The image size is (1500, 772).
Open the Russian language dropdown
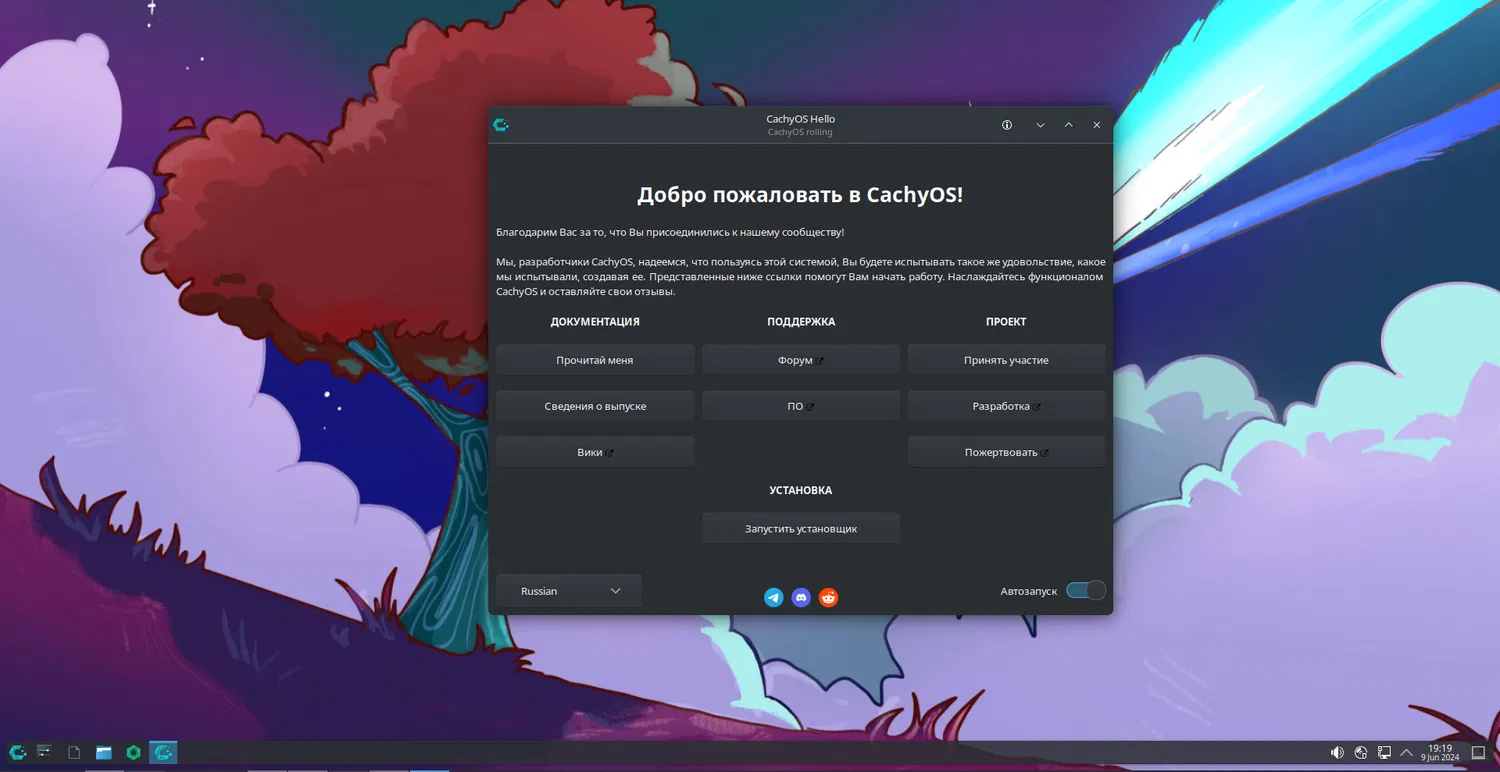(x=569, y=591)
